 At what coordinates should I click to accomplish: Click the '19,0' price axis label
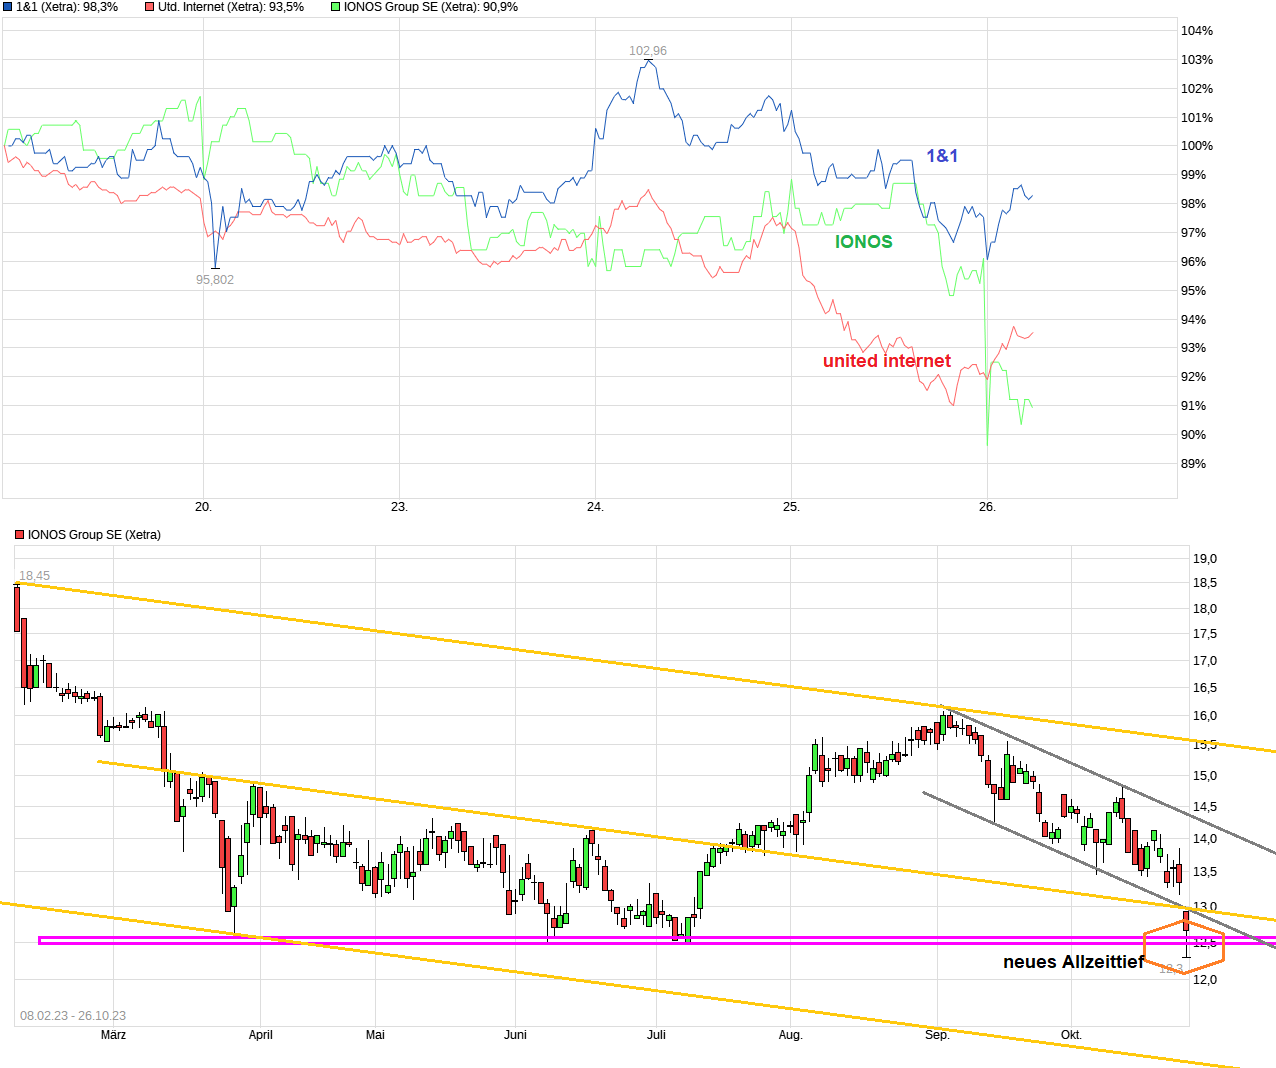[1205, 559]
